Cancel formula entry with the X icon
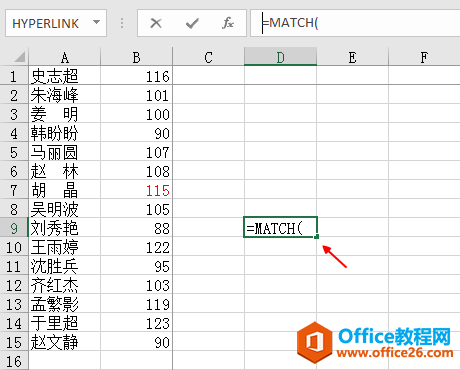Viewport: 460px width, 370px height. pos(156,23)
